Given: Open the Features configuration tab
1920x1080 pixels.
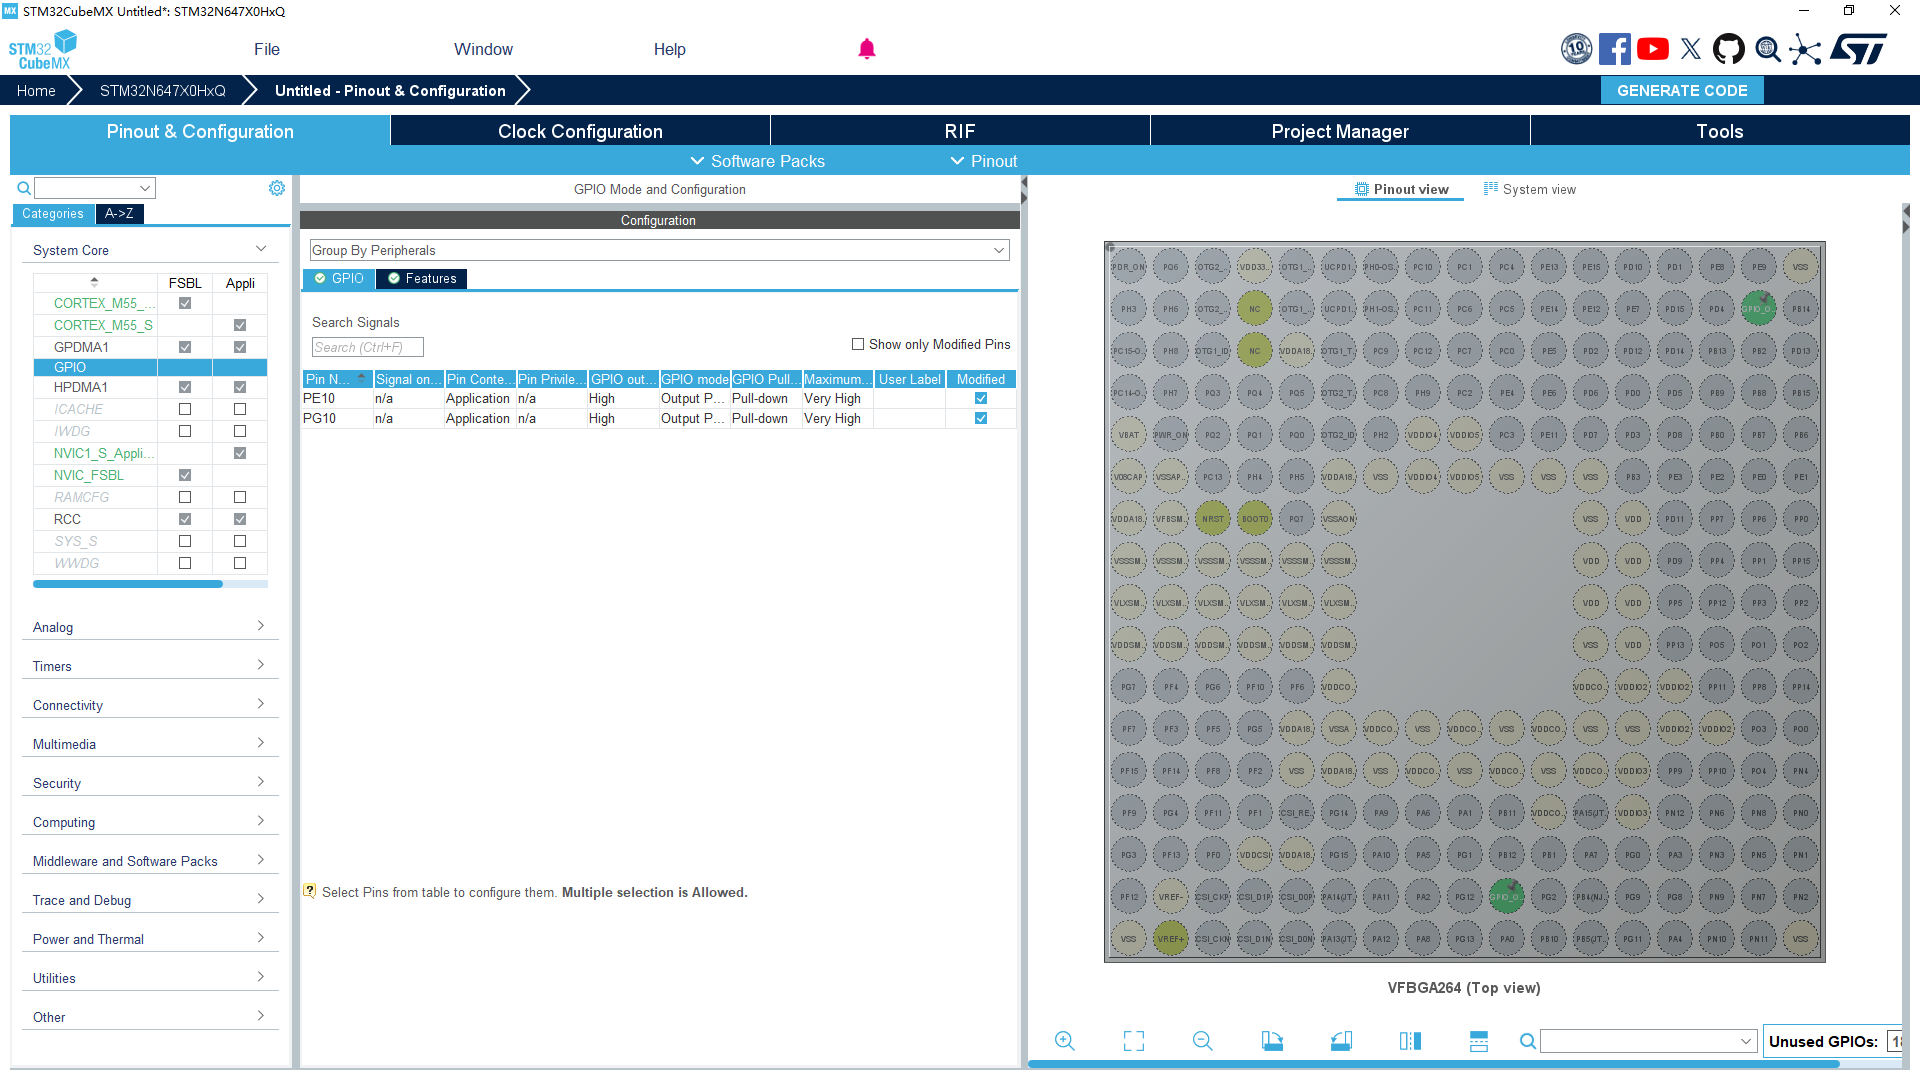Looking at the screenshot, I should click(422, 279).
